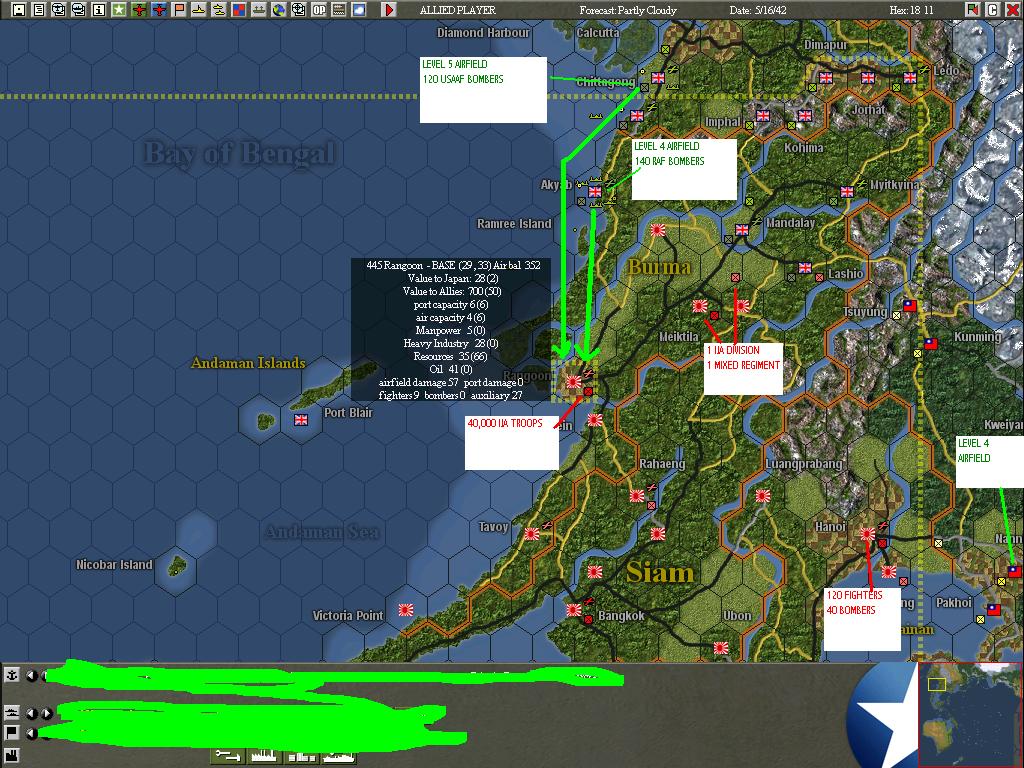Click the 'Rahaeng' map label
Screen dimensions: 1024x768
[x=662, y=464]
